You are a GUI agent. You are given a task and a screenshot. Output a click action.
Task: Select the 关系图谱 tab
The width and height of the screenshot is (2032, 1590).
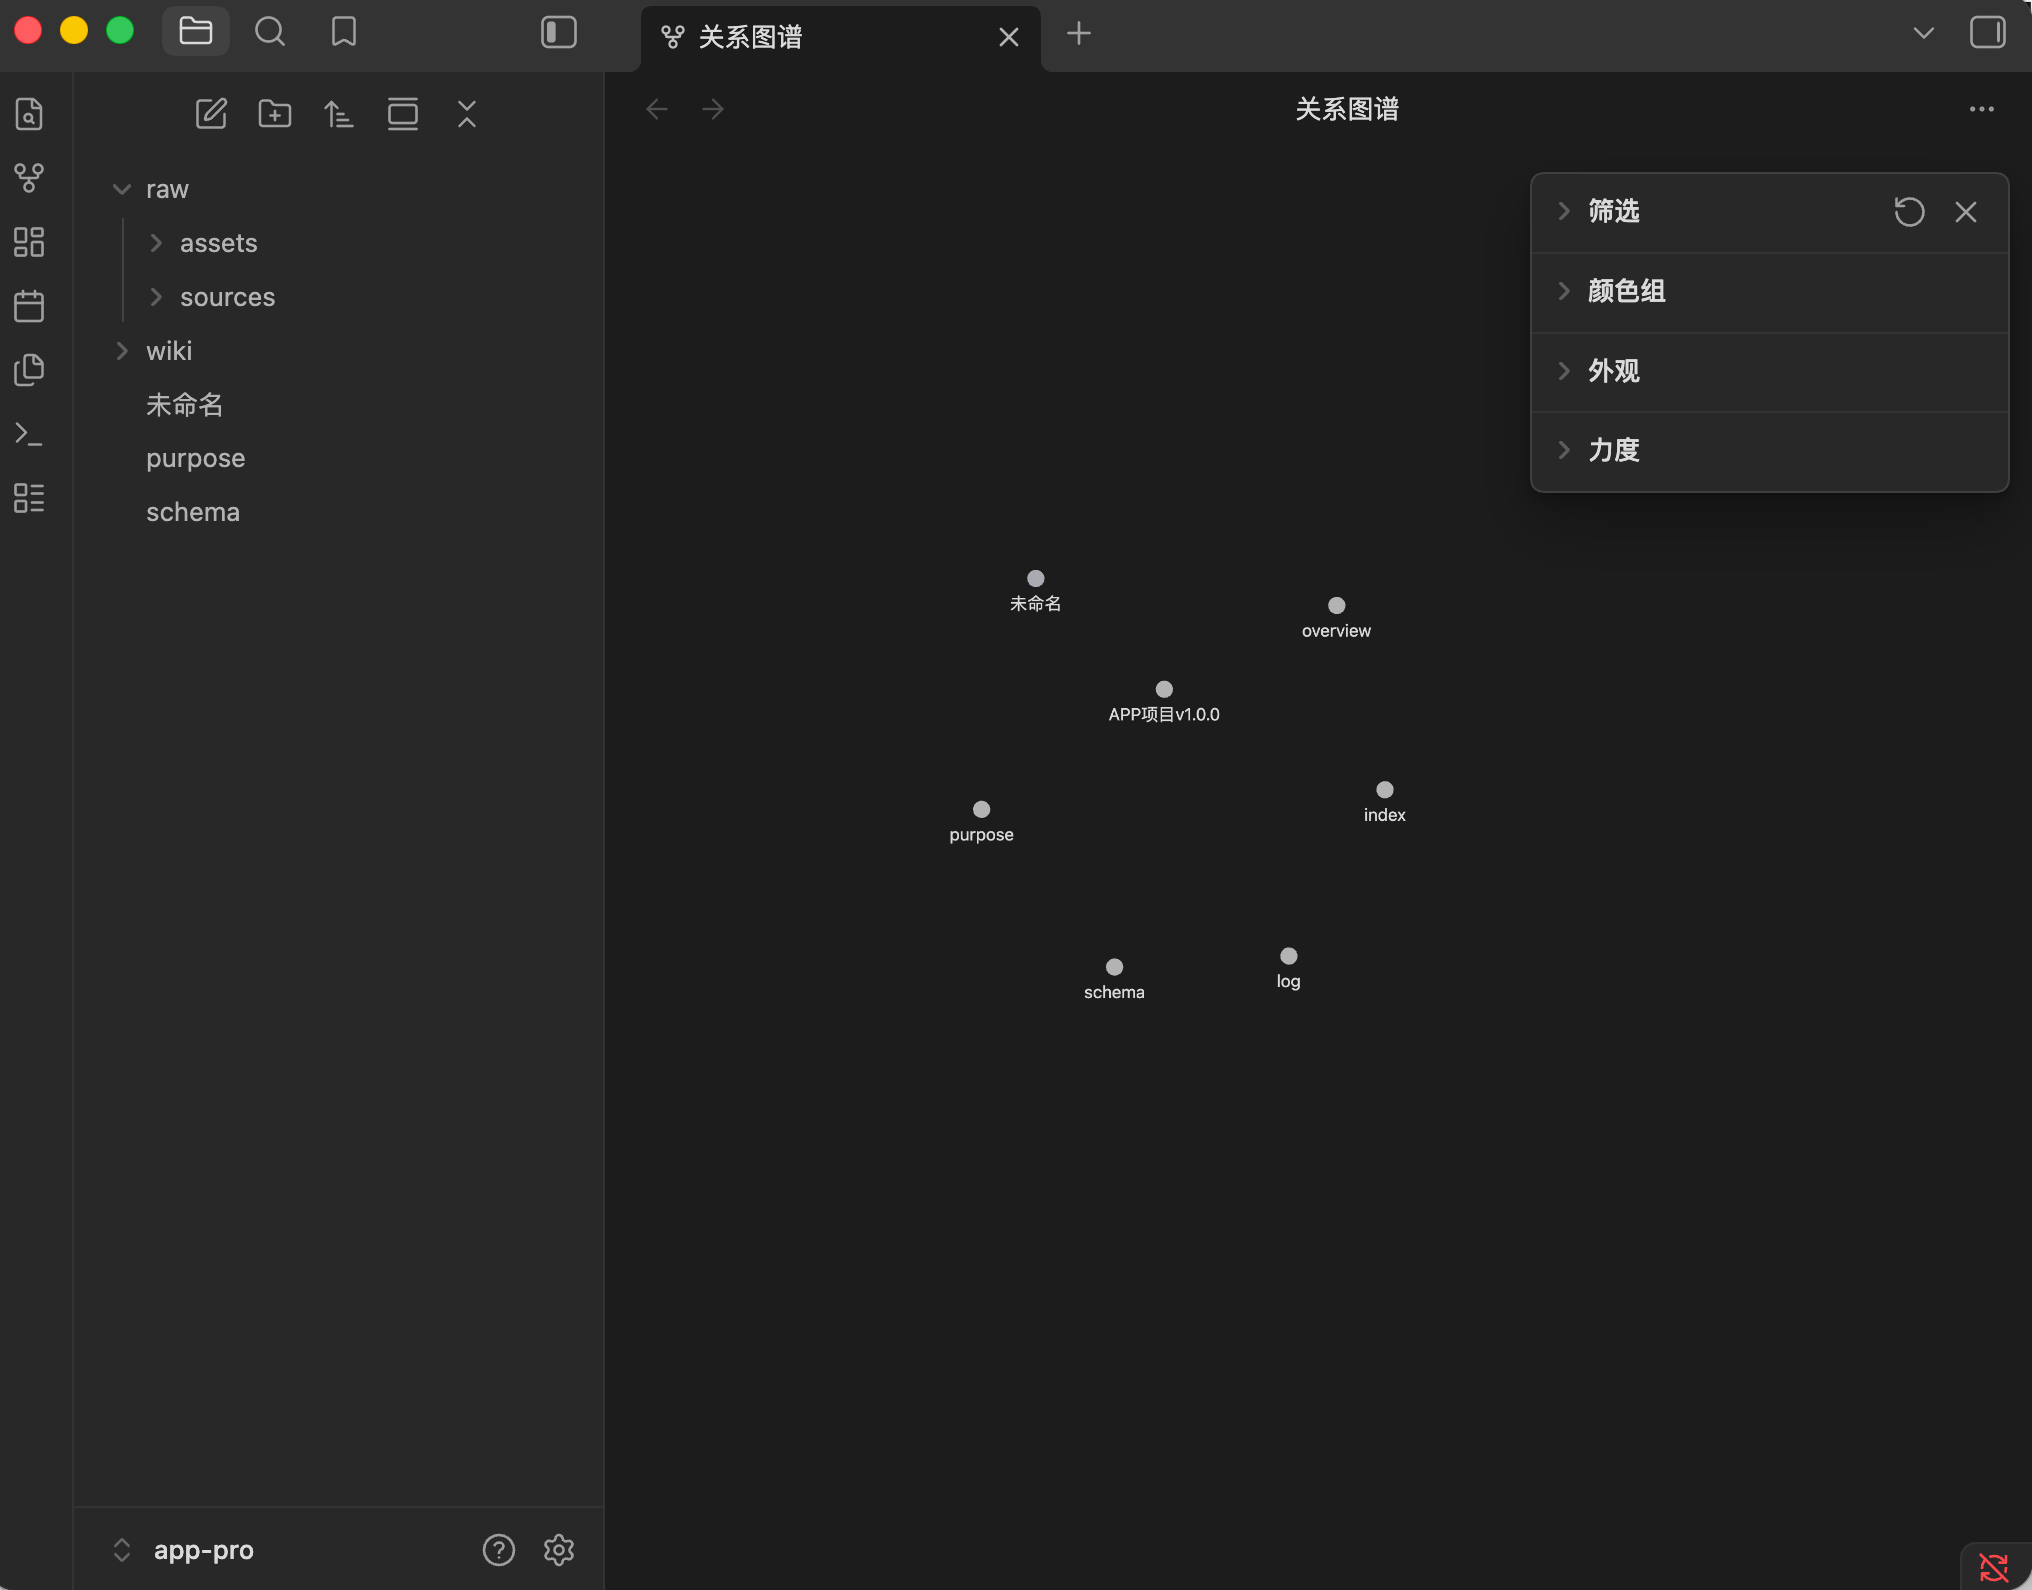pyautogui.click(x=840, y=38)
